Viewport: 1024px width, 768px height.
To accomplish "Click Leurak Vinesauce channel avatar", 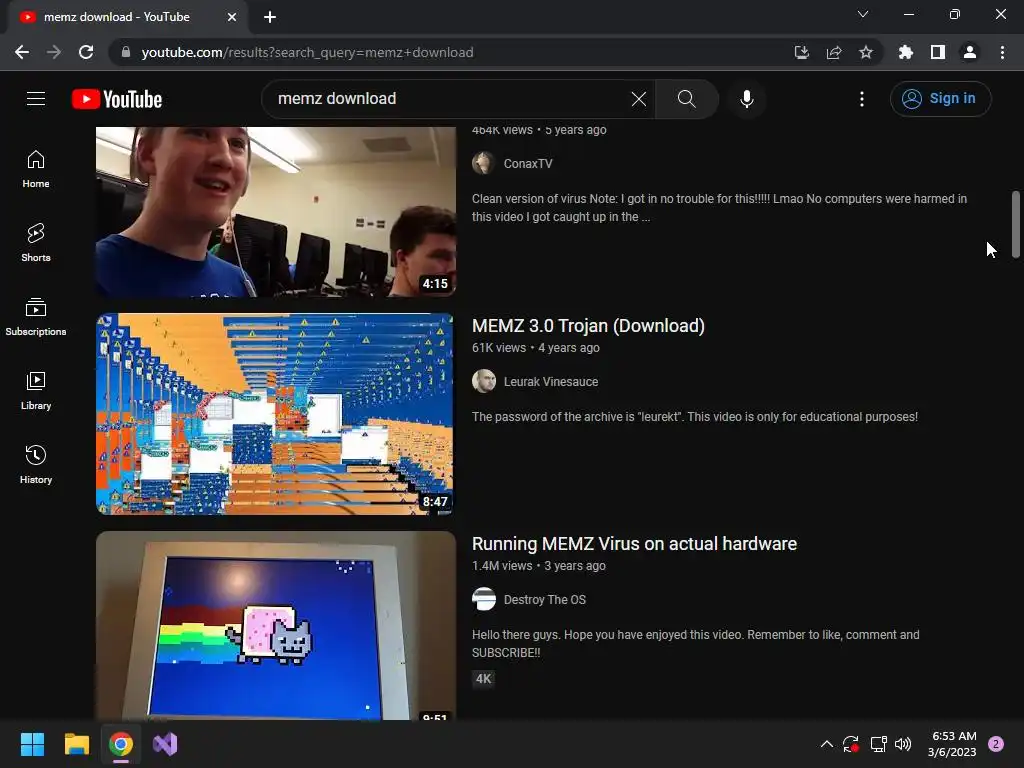I will (484, 381).
